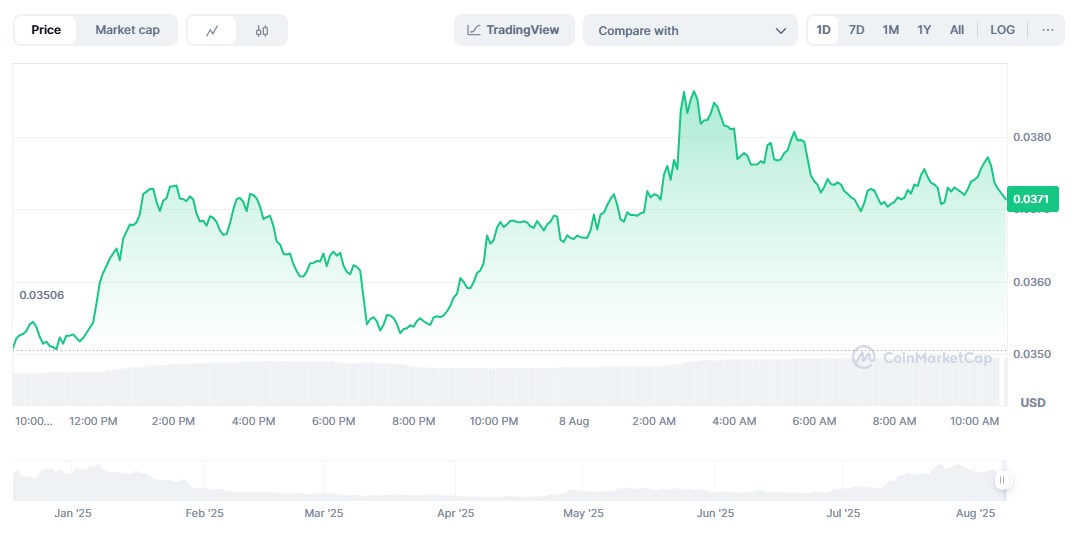Switch to candlestick chart icon
The height and width of the screenshot is (533, 1071).
(x=262, y=30)
